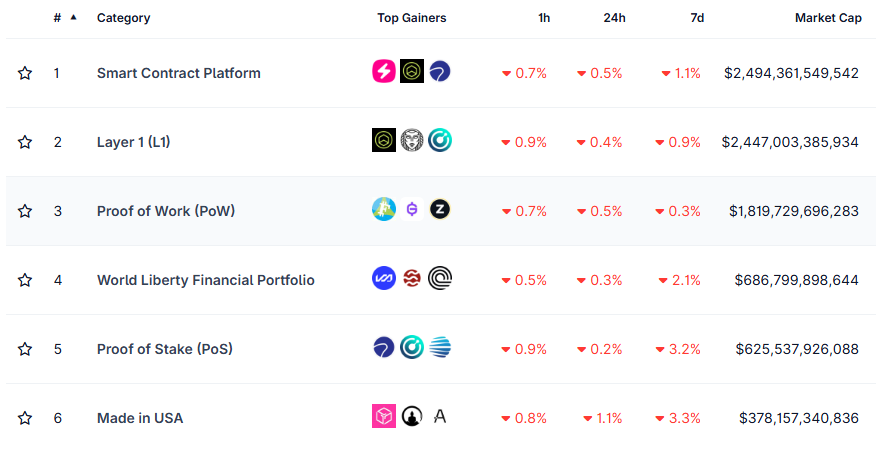Open the Made in USA category link
This screenshot has height=449, width=876.
140,418
